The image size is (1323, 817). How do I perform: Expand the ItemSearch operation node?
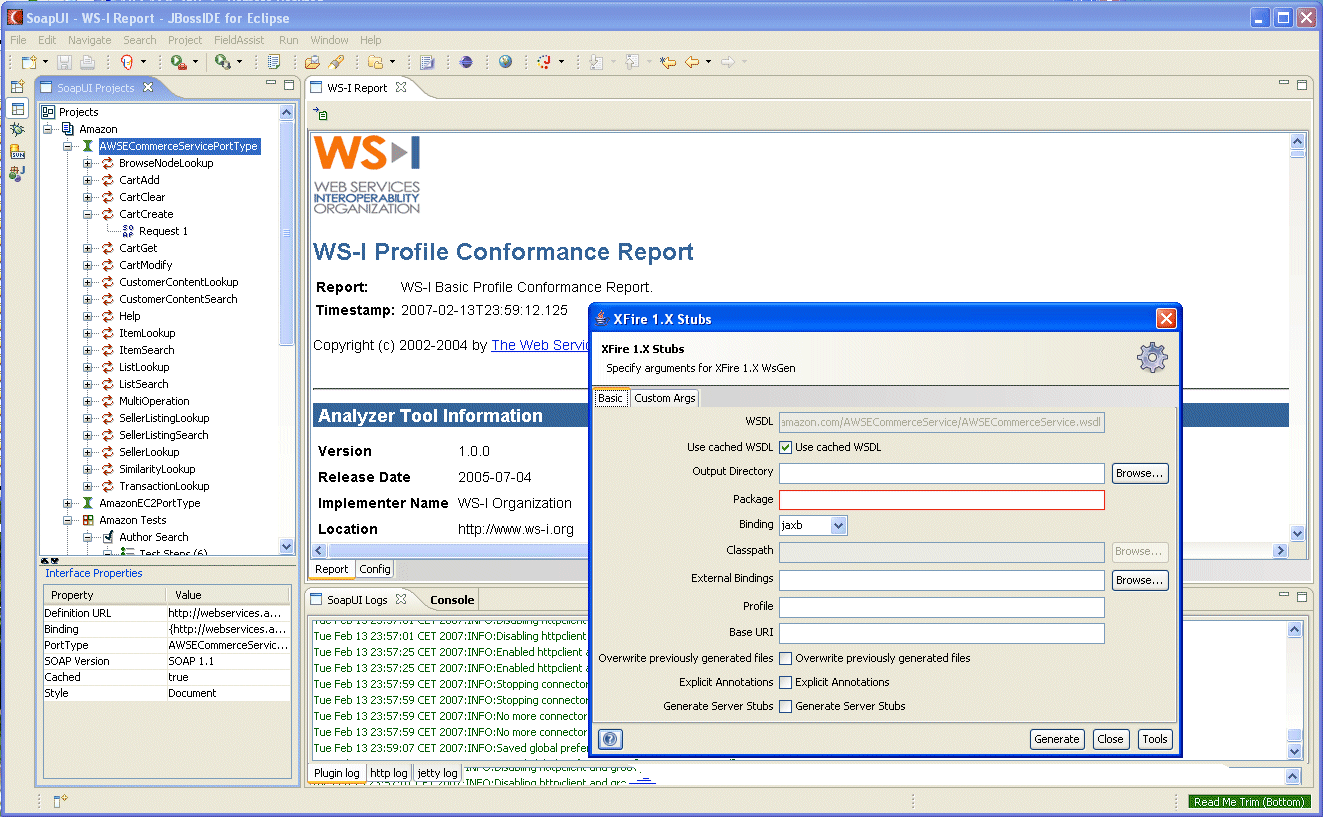pos(88,350)
